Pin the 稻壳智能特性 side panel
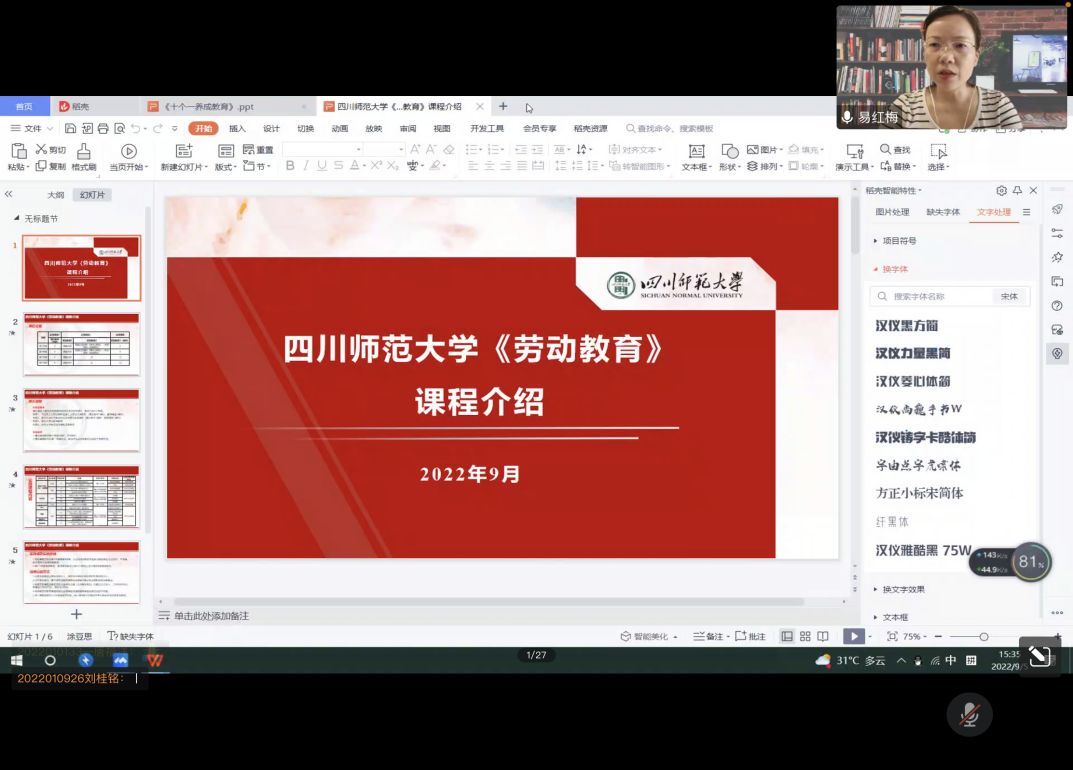This screenshot has width=1073, height=770. (x=1018, y=190)
